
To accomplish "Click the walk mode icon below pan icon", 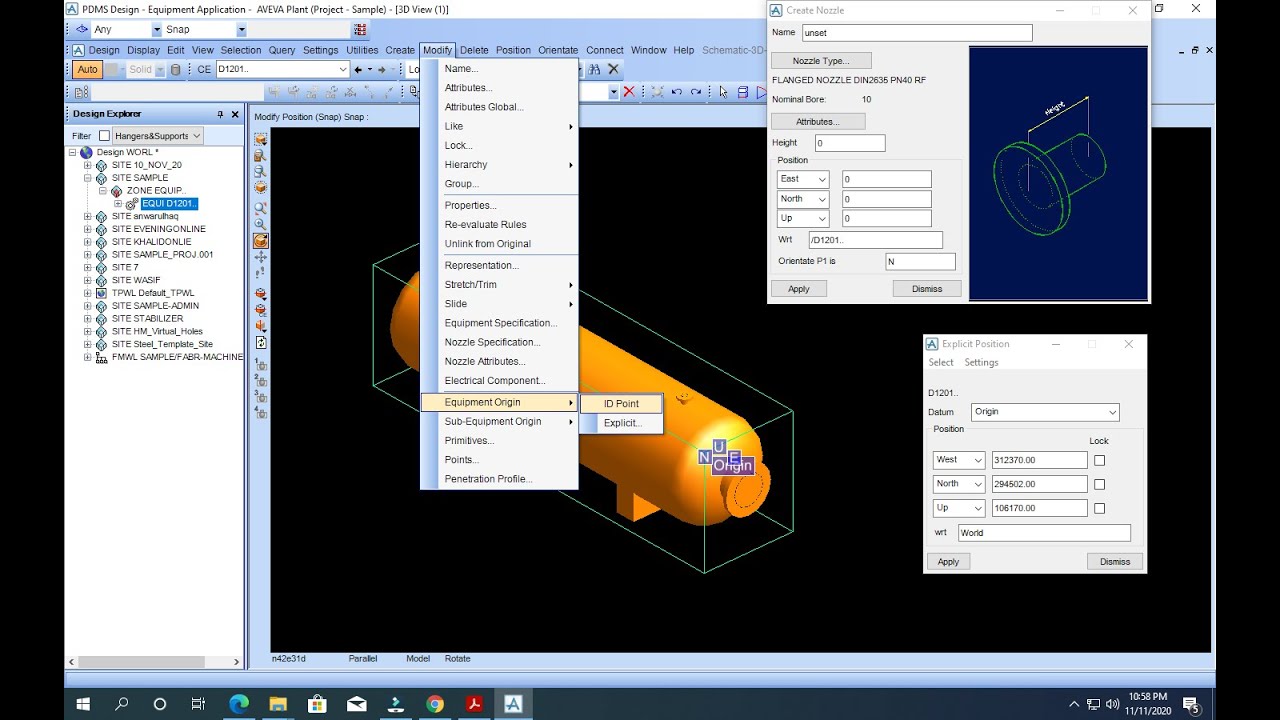I will click(261, 273).
